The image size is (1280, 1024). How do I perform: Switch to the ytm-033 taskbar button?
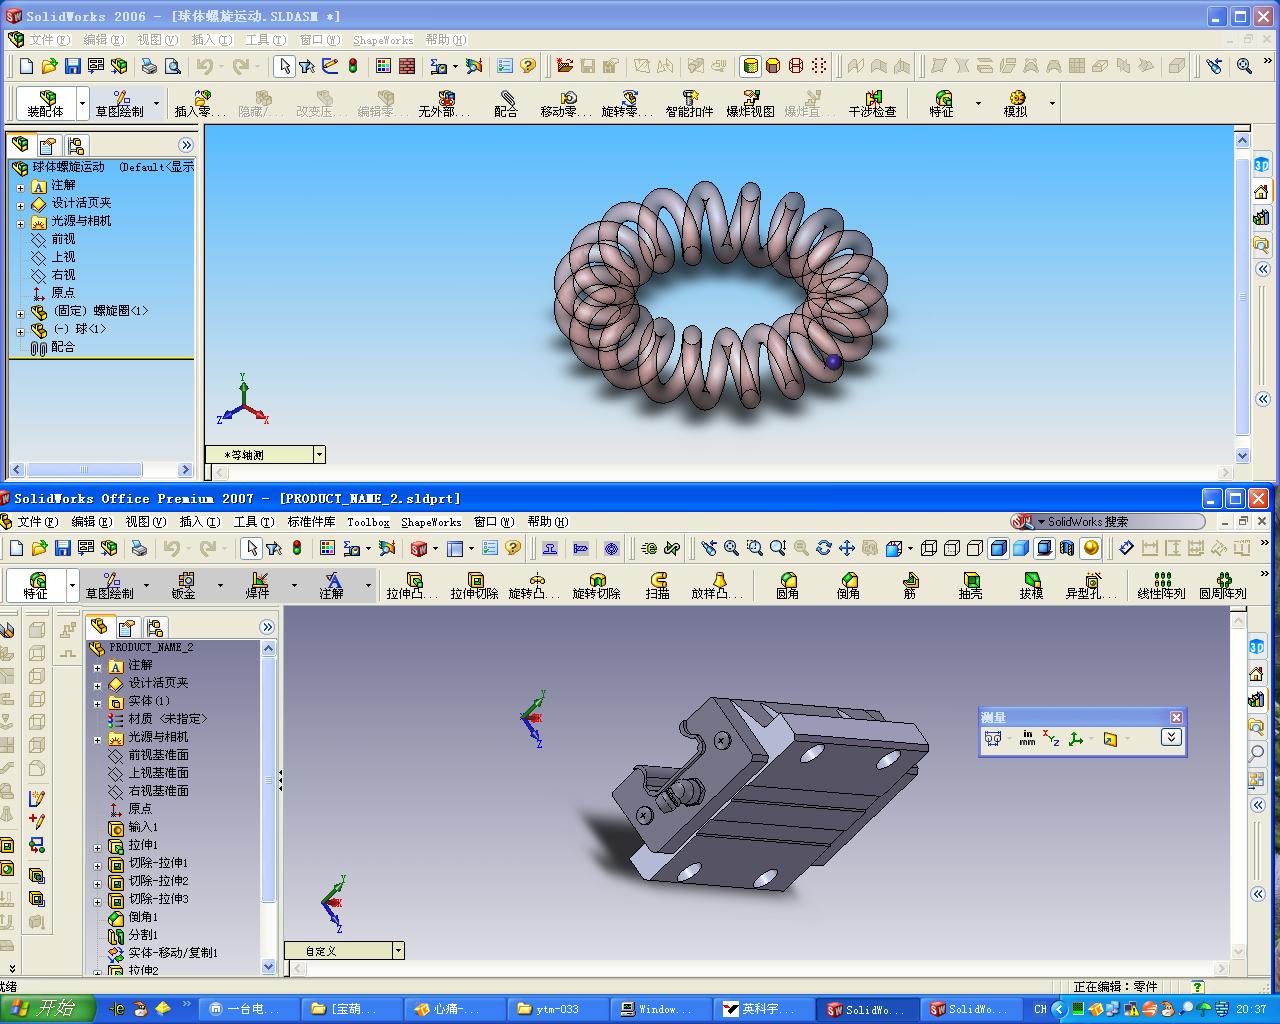(557, 1009)
